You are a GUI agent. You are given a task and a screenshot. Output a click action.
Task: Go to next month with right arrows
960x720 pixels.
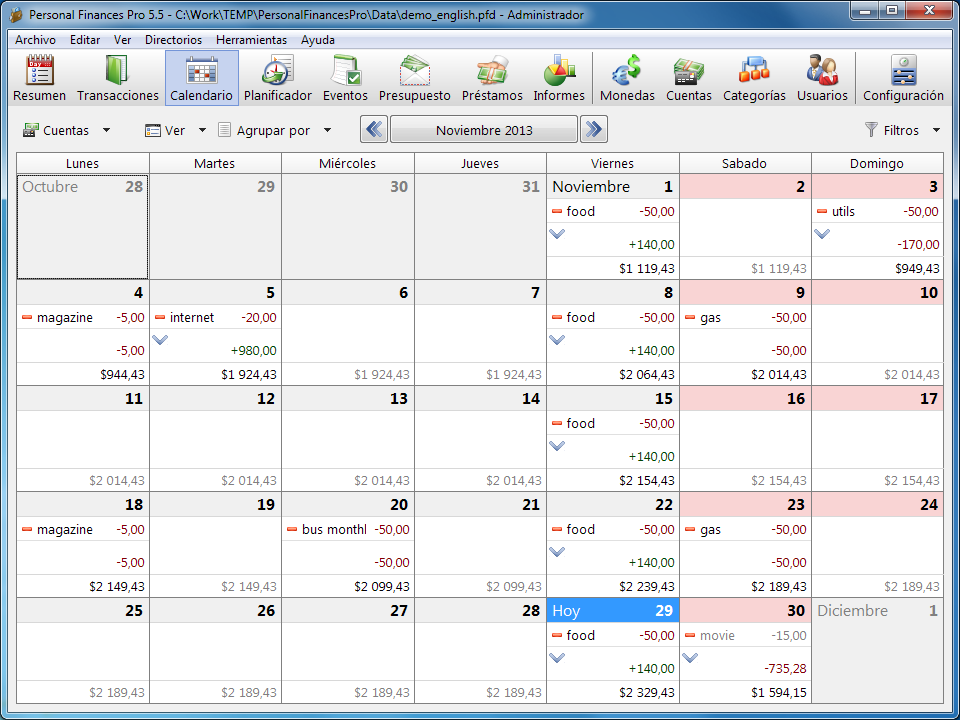(x=594, y=130)
